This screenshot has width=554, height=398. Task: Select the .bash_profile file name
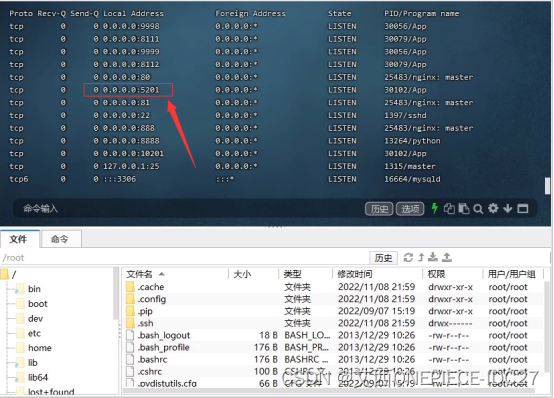pos(164,347)
